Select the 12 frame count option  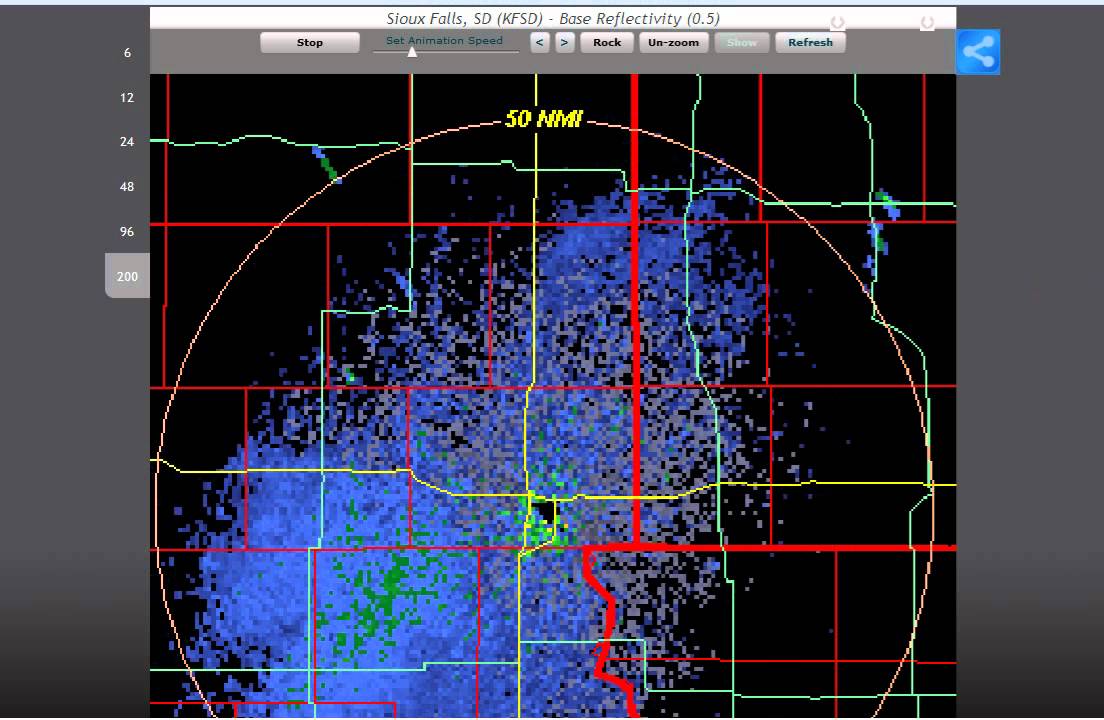point(127,98)
